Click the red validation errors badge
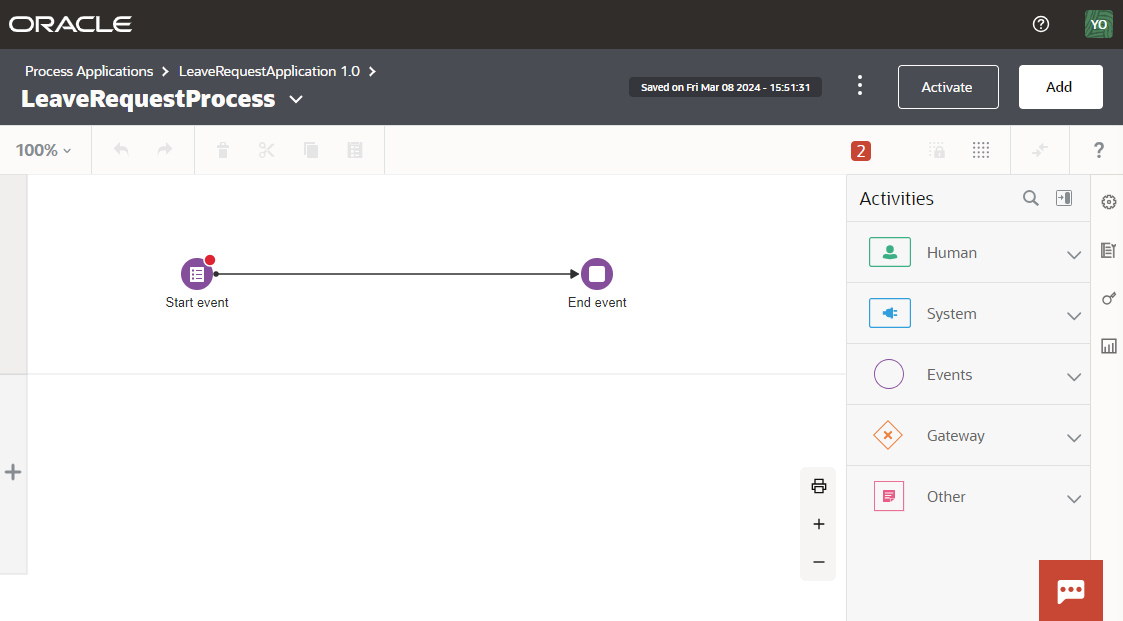Viewport: 1123px width, 621px height. 860,151
